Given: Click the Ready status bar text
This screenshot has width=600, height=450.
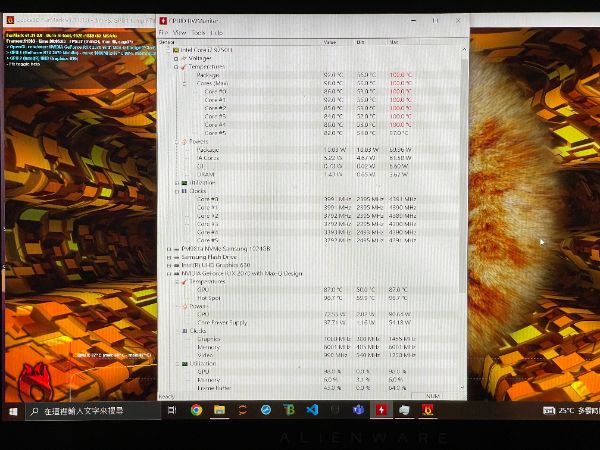Looking at the screenshot, I should 166,397.
